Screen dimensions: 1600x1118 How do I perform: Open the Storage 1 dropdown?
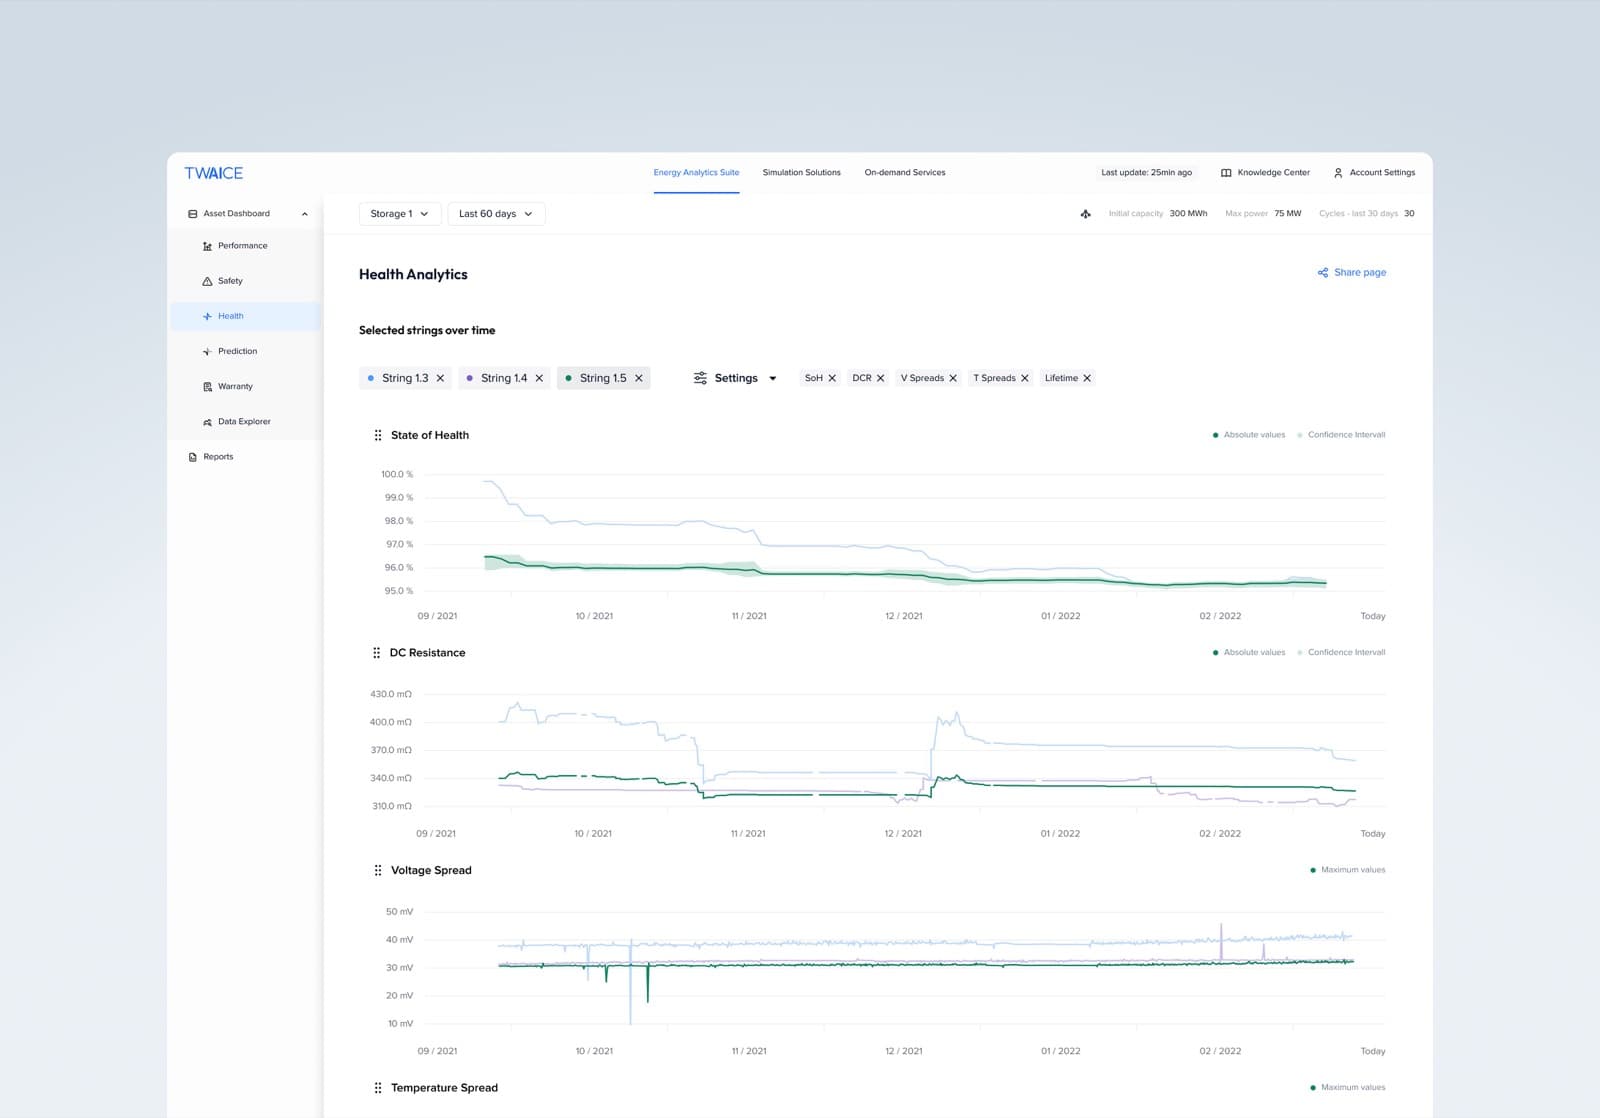click(x=400, y=214)
